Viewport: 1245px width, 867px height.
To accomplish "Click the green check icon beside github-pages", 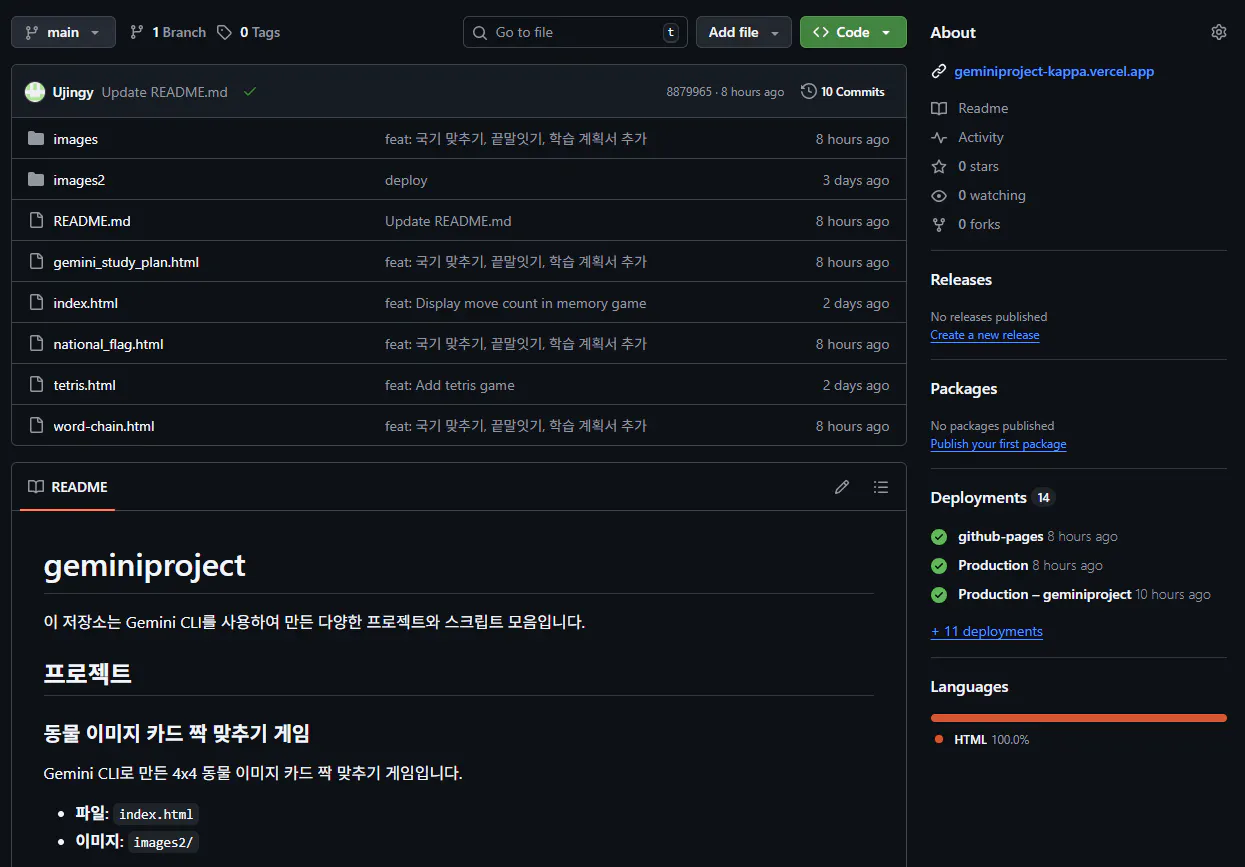I will click(939, 537).
